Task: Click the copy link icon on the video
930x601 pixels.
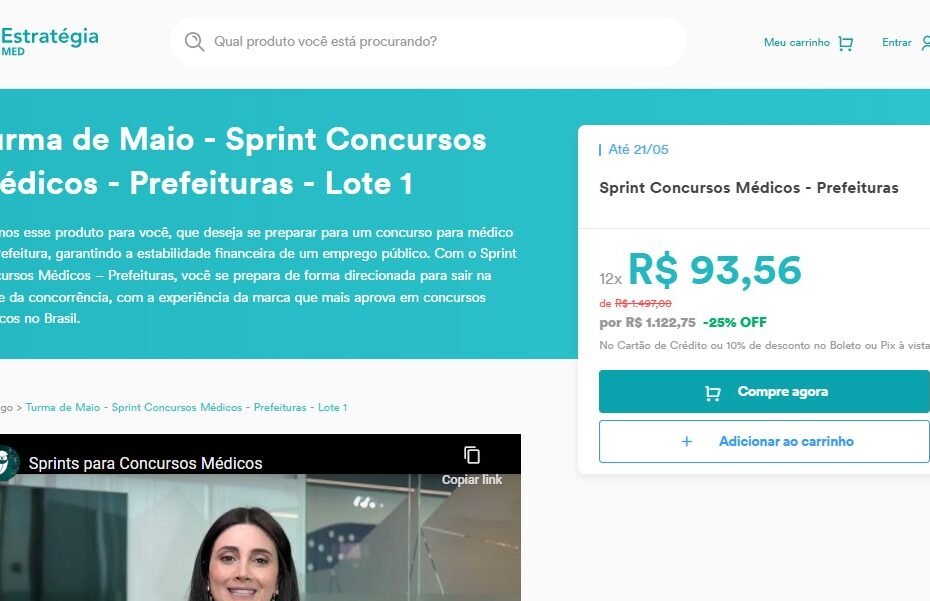Action: pos(472,456)
